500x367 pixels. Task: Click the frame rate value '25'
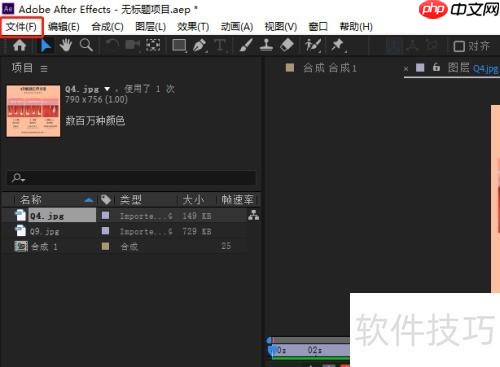coord(226,246)
